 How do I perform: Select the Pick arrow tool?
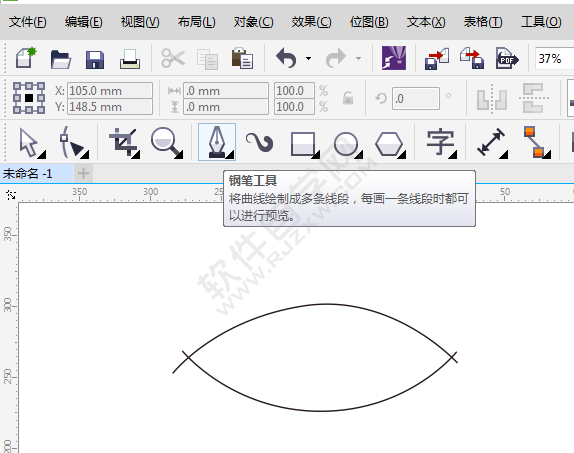tap(29, 142)
